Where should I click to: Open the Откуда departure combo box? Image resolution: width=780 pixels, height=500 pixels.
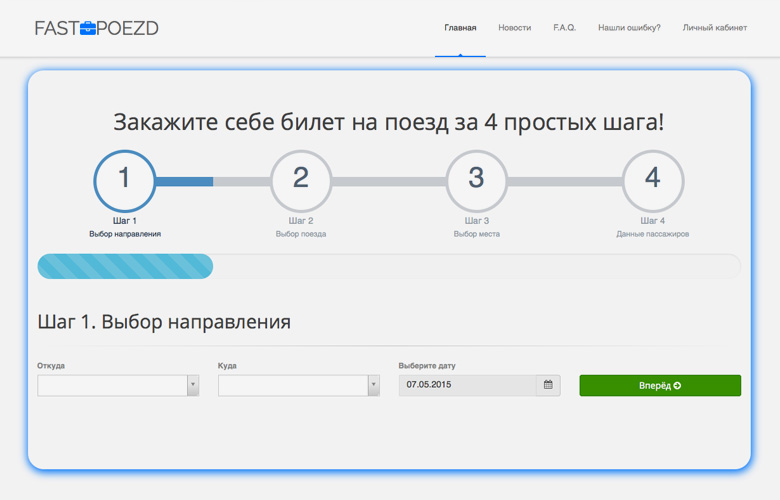click(x=112, y=386)
